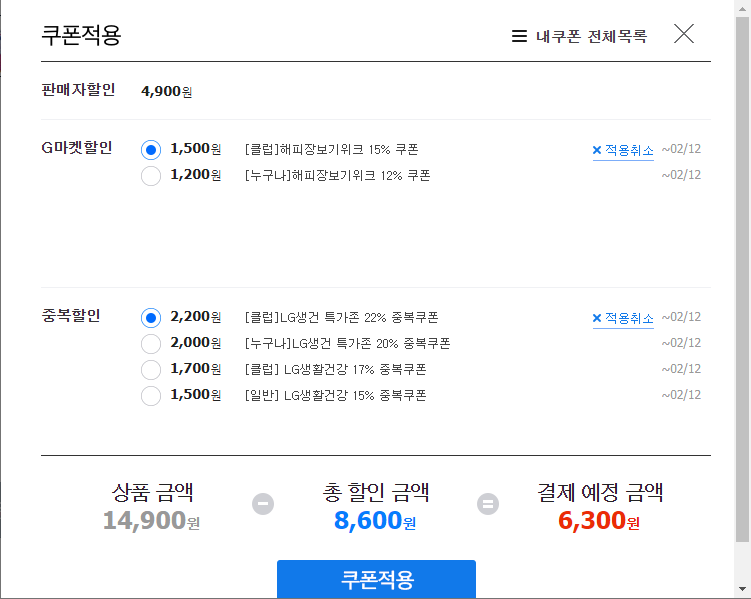Click the scrollbar up arrow
Screen dimensions: 751x599
point(742,8)
